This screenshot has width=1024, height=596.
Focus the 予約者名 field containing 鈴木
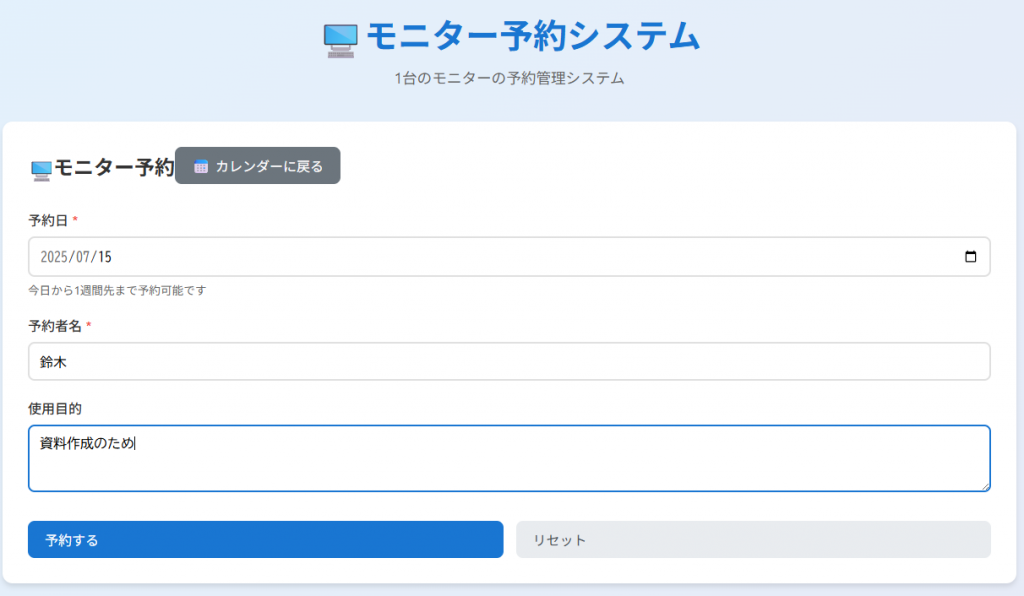tap(509, 362)
